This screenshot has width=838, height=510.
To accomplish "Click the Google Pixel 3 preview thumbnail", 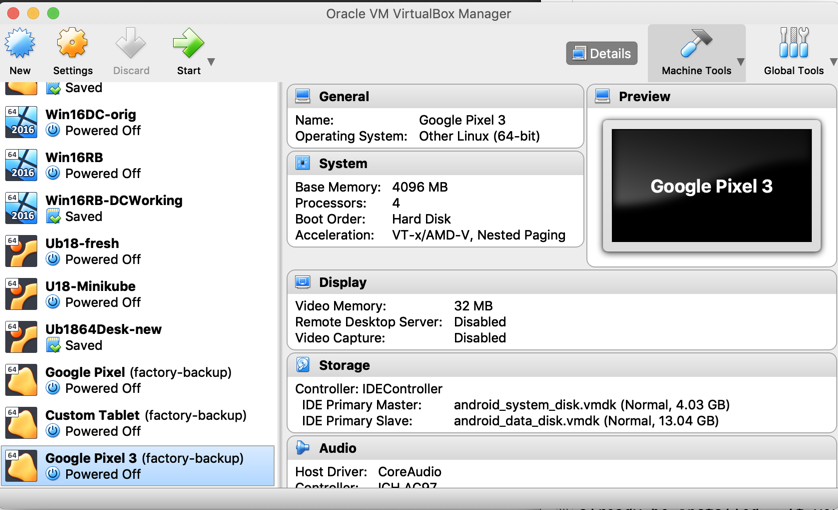I will (711, 186).
